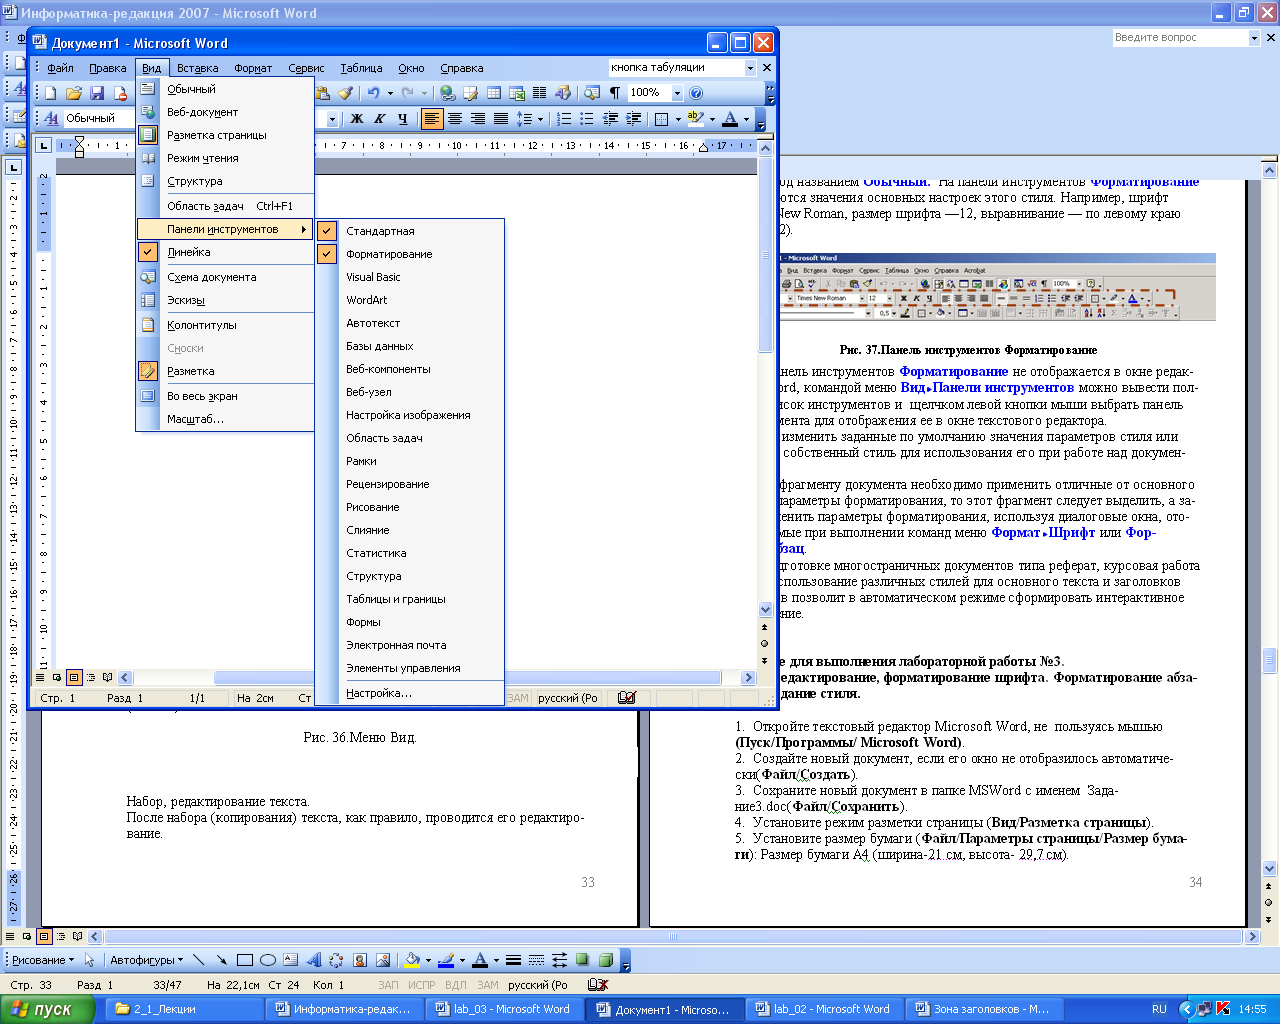This screenshot has height=1024, width=1280.
Task: Click the Open folder icon in Документ1 toolbar
Action: pos(74,93)
